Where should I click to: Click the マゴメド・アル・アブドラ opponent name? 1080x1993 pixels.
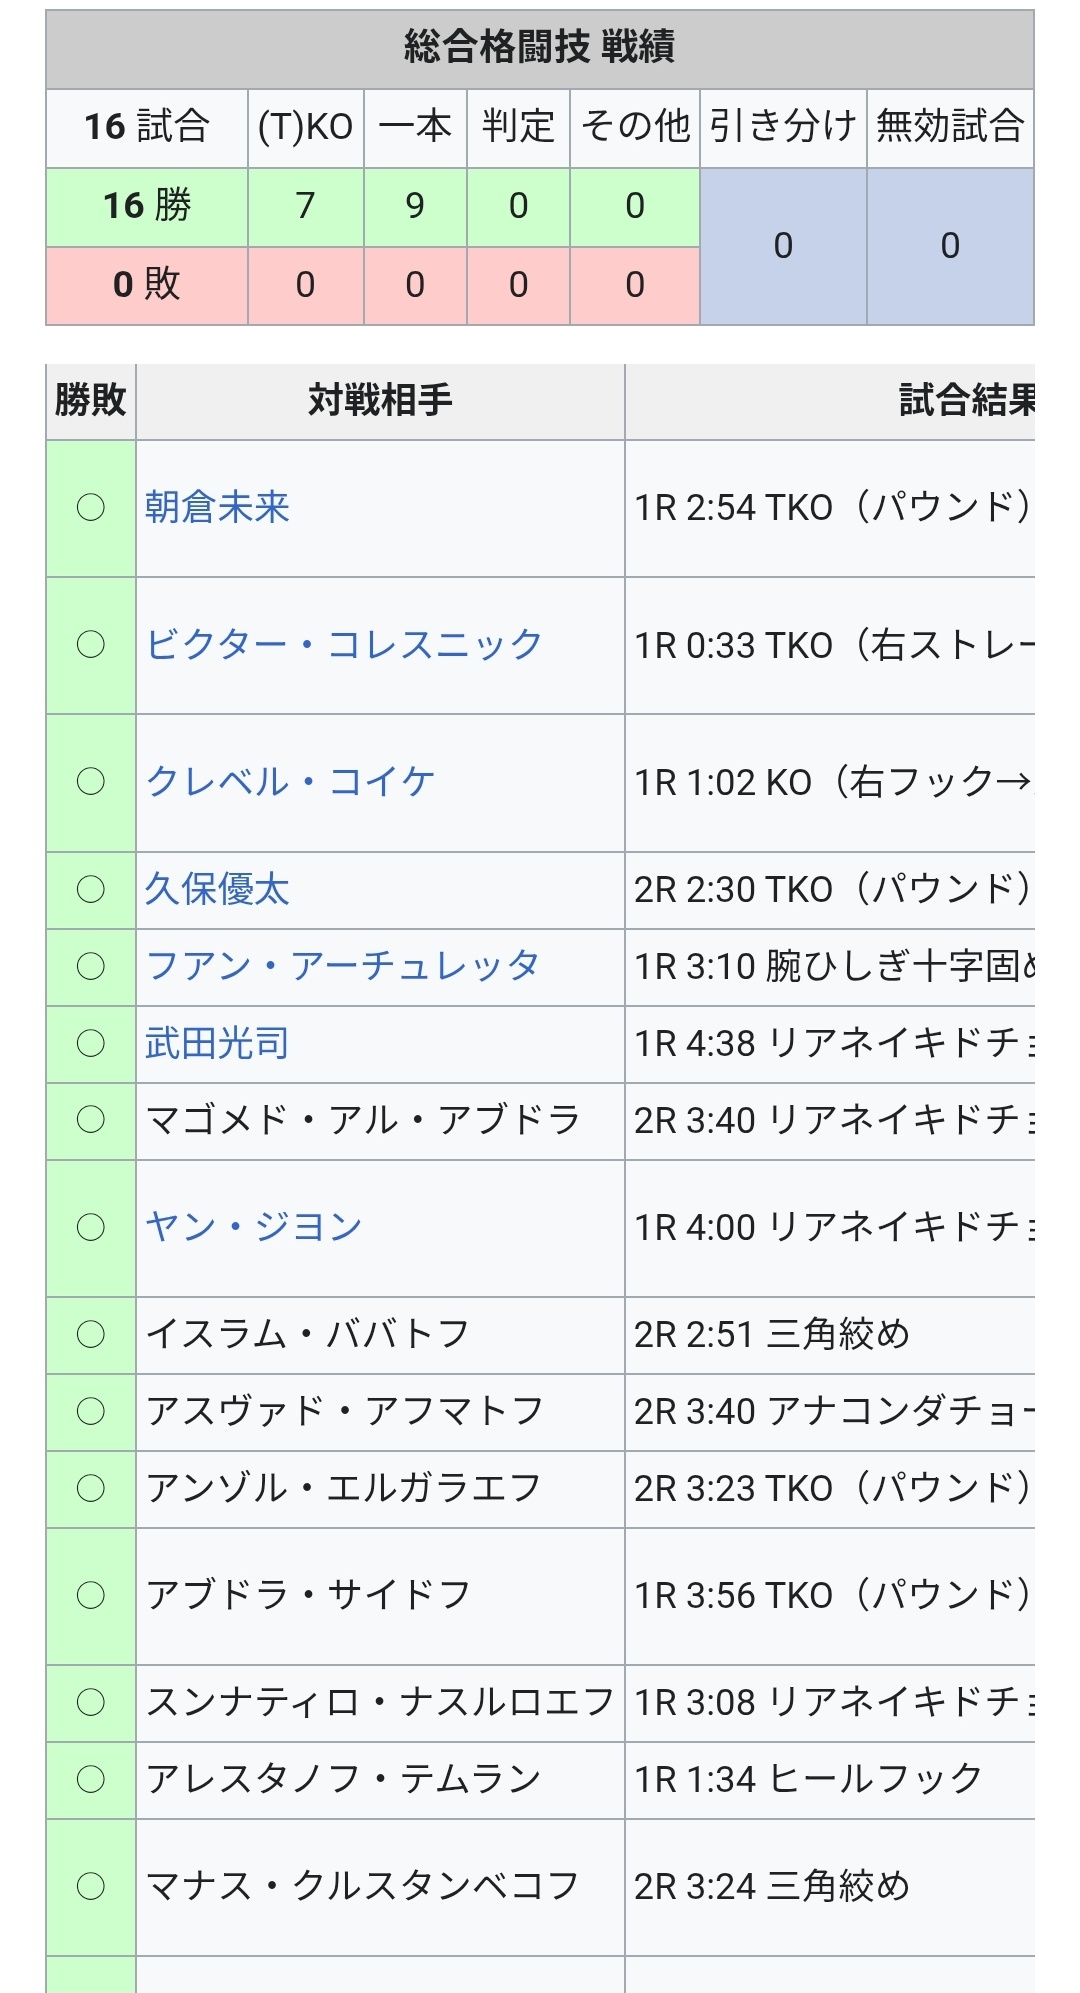tap(362, 1120)
